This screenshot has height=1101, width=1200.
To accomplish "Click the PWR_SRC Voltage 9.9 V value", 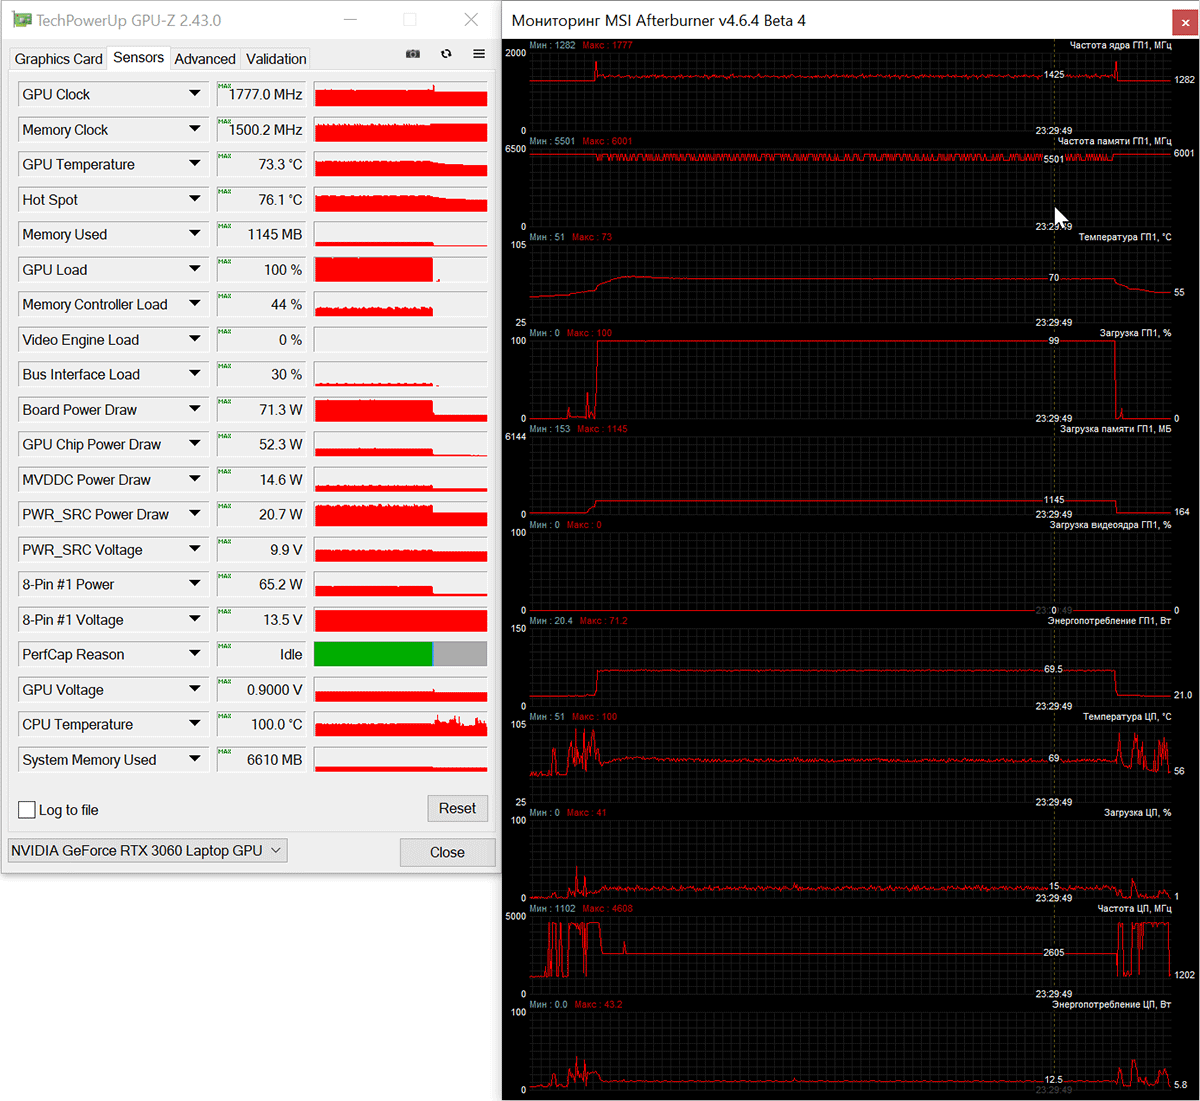I will pyautogui.click(x=286, y=549).
